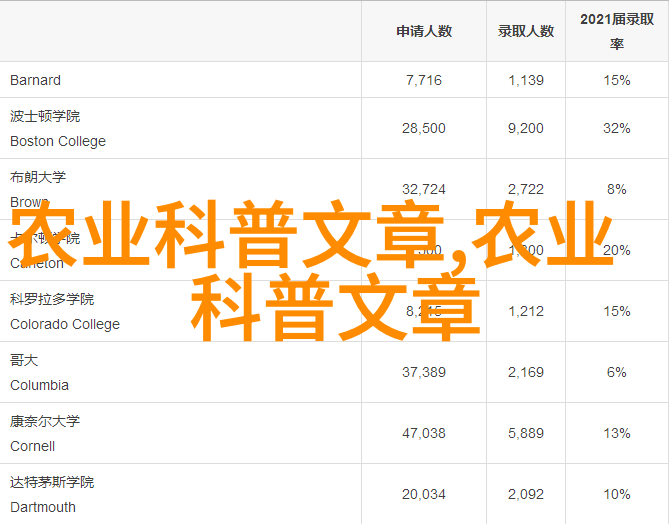Click the 录取人数 column header
The height and width of the screenshot is (524, 670).
(x=526, y=31)
